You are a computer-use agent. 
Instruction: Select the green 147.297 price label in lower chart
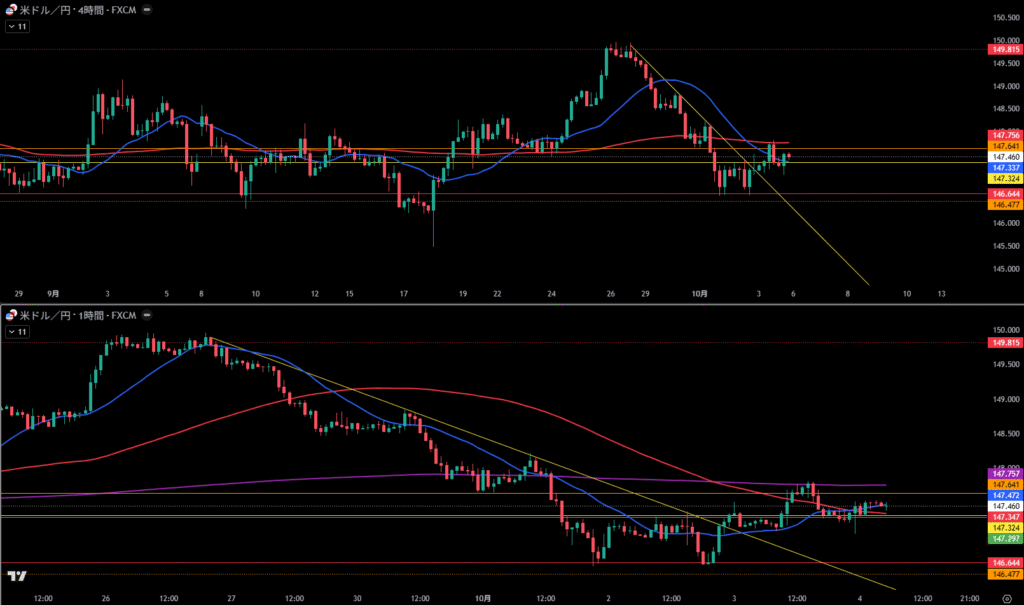tap(1004, 538)
